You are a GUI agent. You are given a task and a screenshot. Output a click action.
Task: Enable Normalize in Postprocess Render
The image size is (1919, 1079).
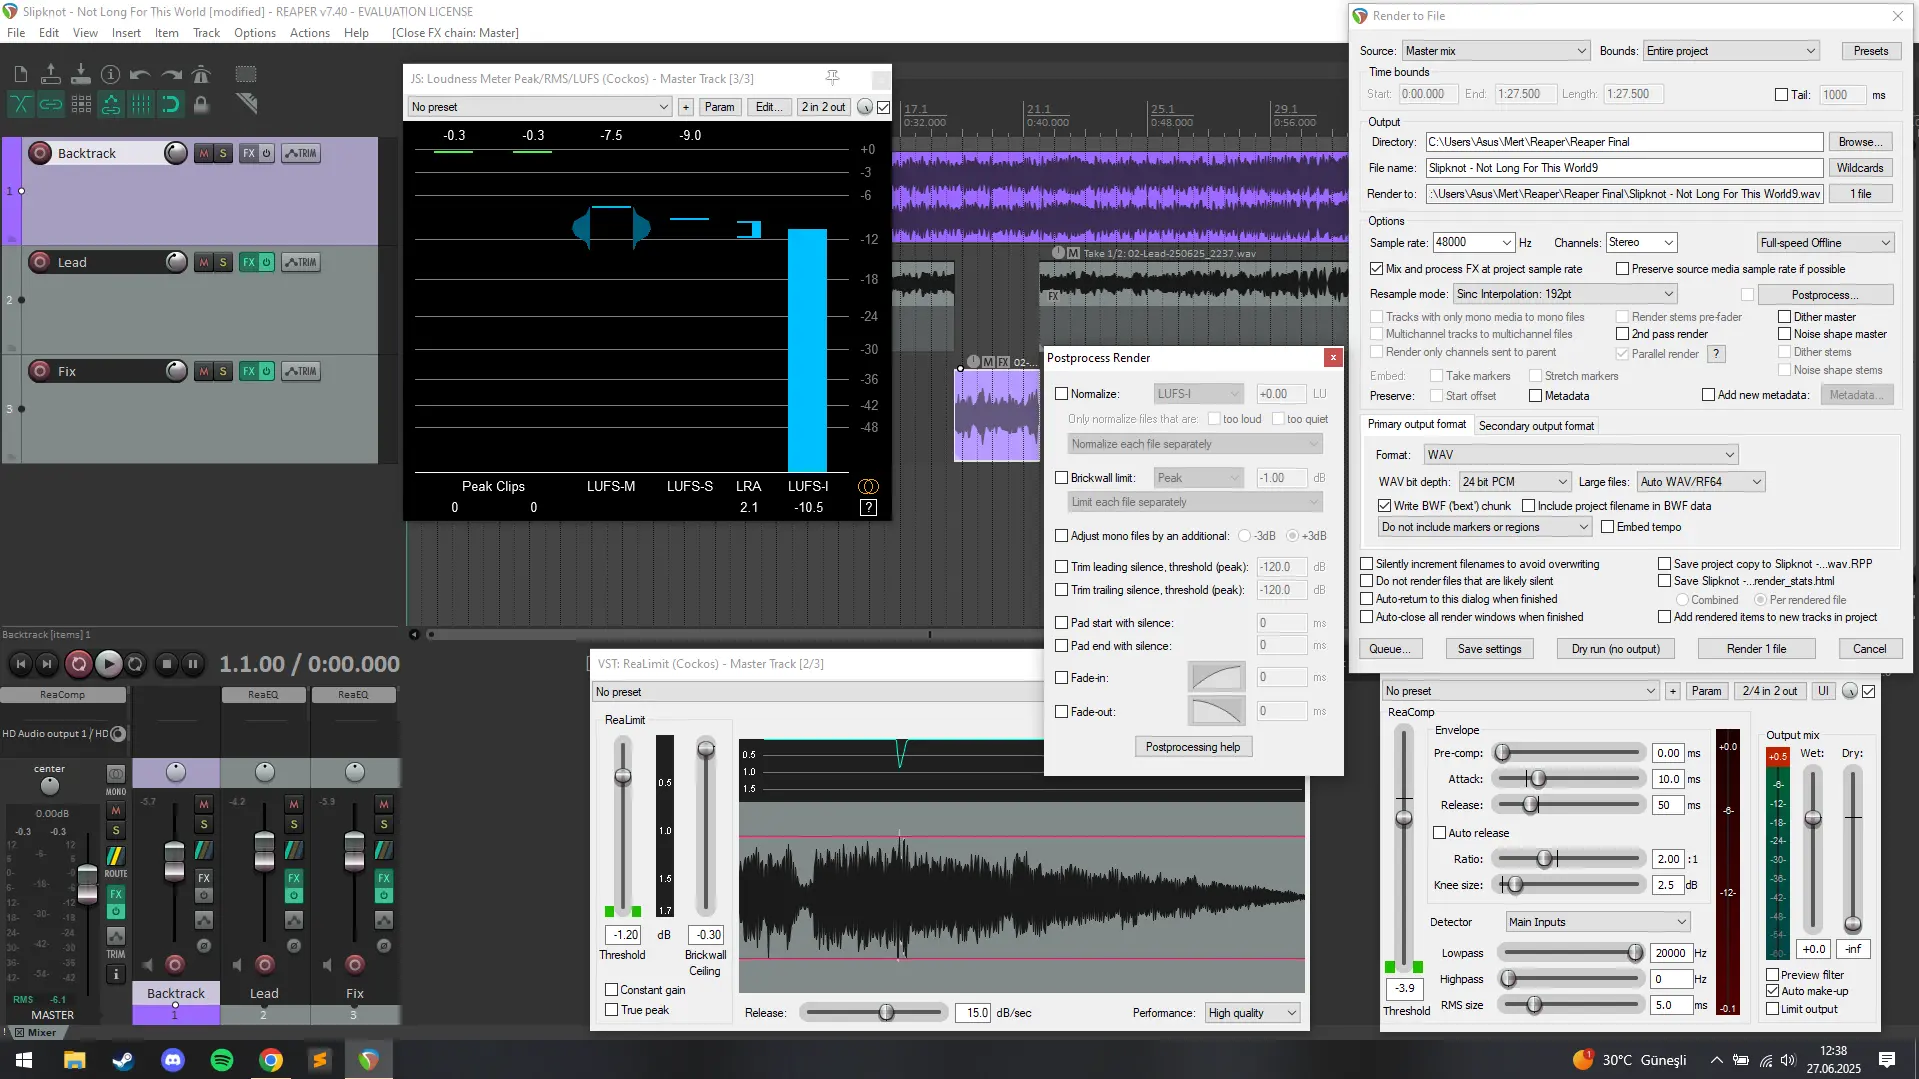1062,394
